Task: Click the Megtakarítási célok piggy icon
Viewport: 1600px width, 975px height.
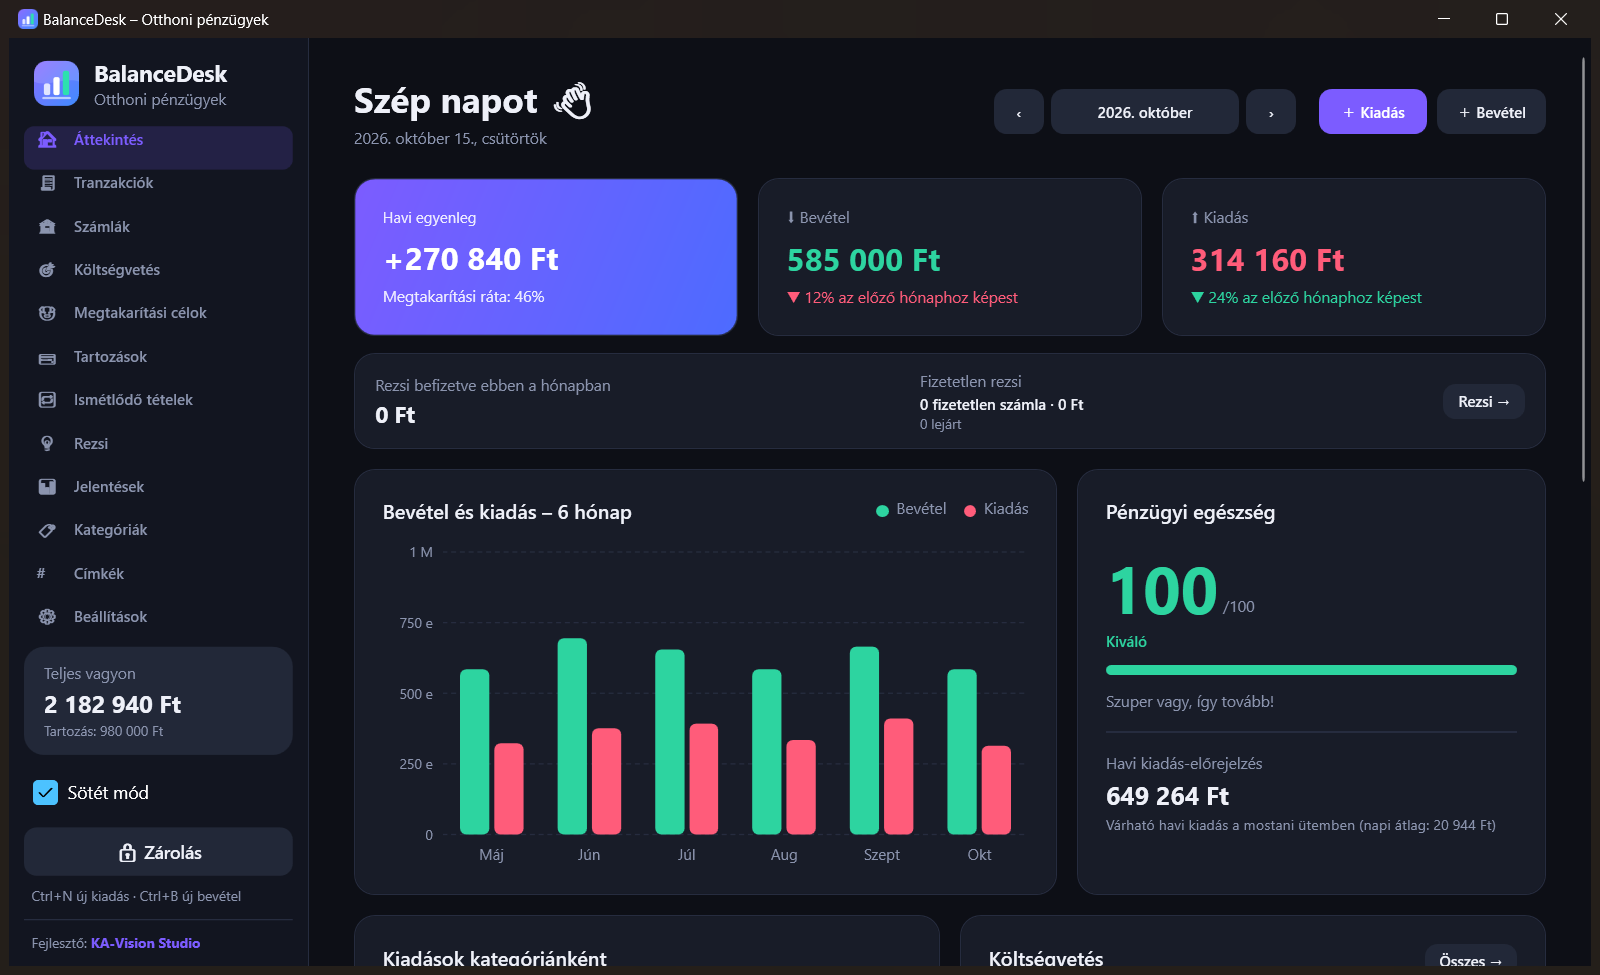Action: click(x=47, y=313)
